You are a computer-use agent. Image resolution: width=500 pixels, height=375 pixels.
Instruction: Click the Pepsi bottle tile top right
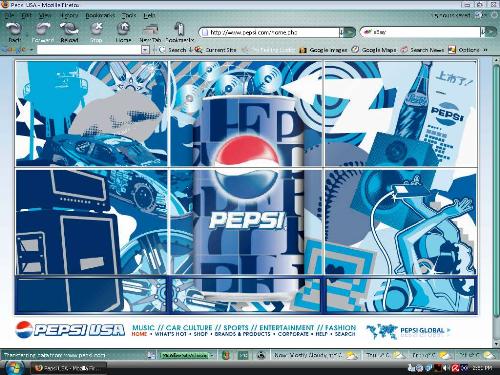[x=401, y=113]
